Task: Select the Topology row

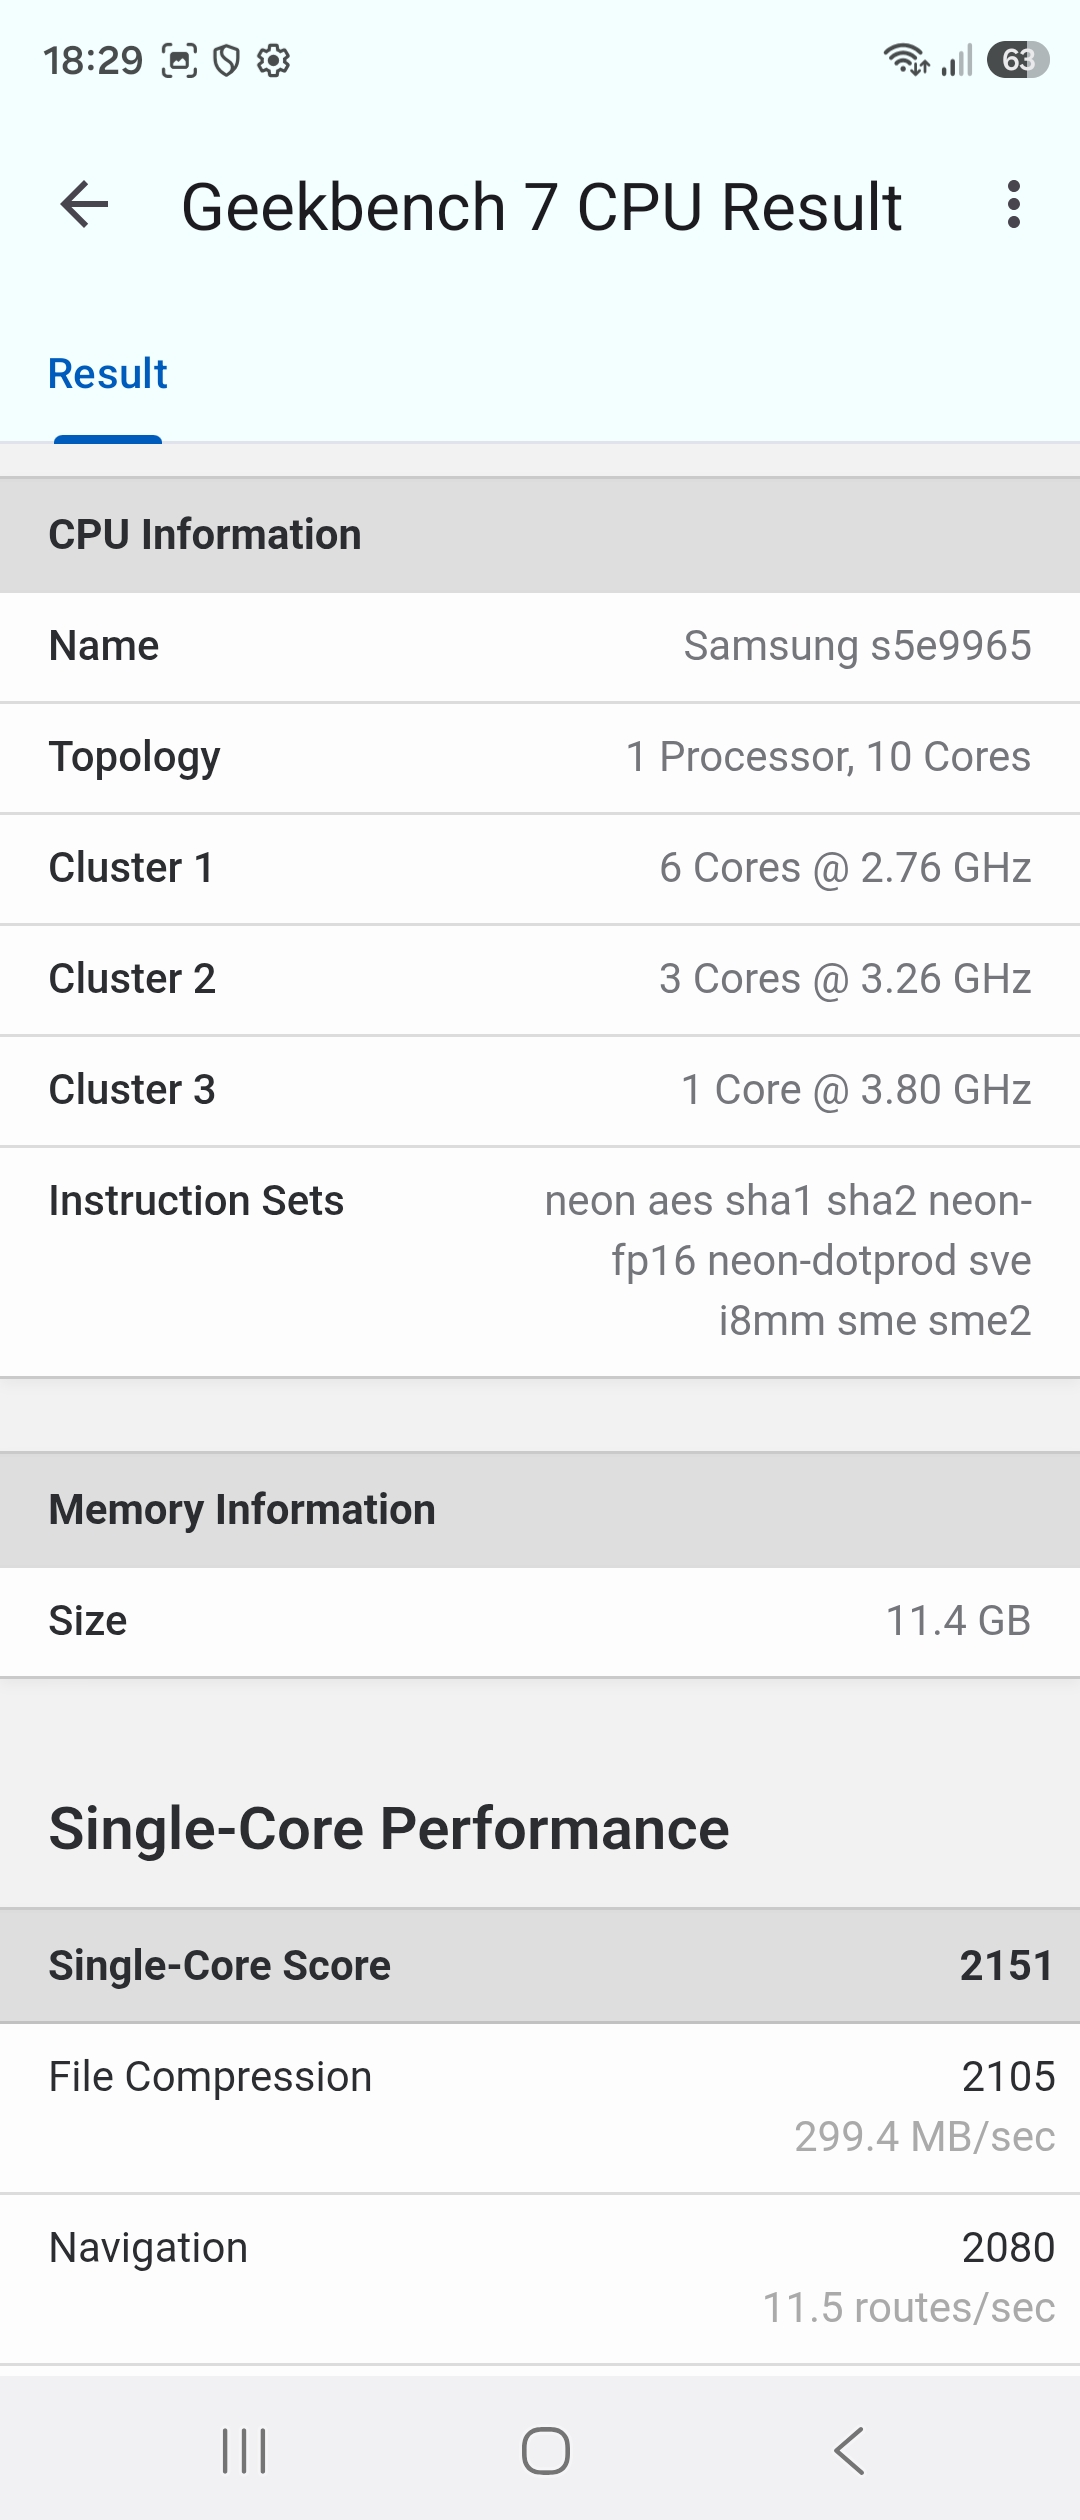Action: pos(540,758)
